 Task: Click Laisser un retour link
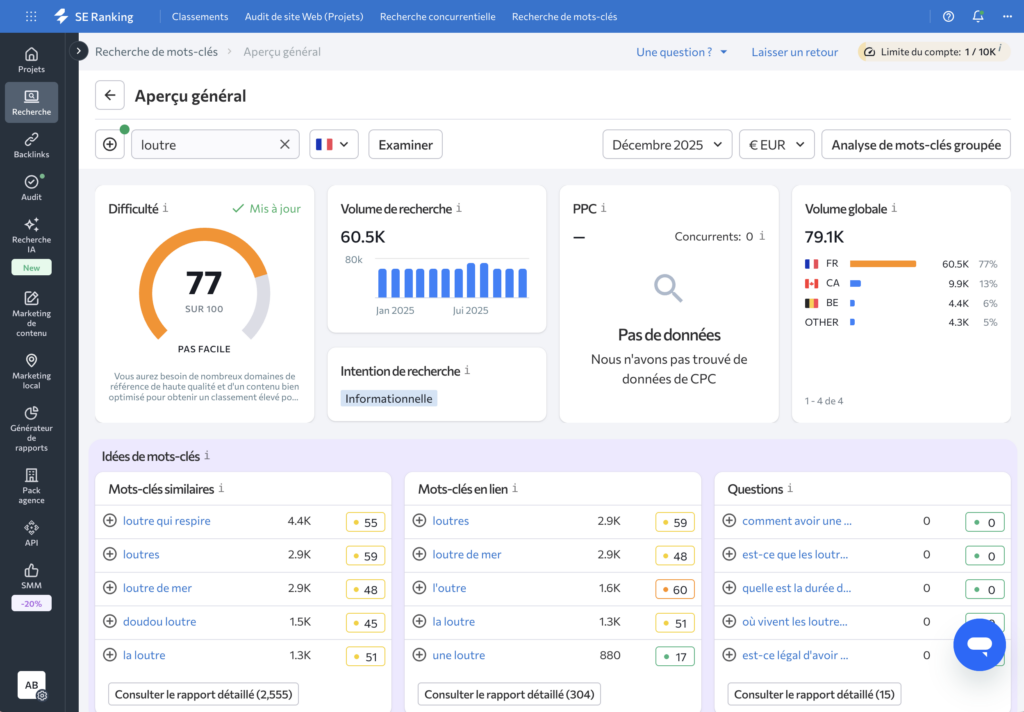[x=794, y=52]
